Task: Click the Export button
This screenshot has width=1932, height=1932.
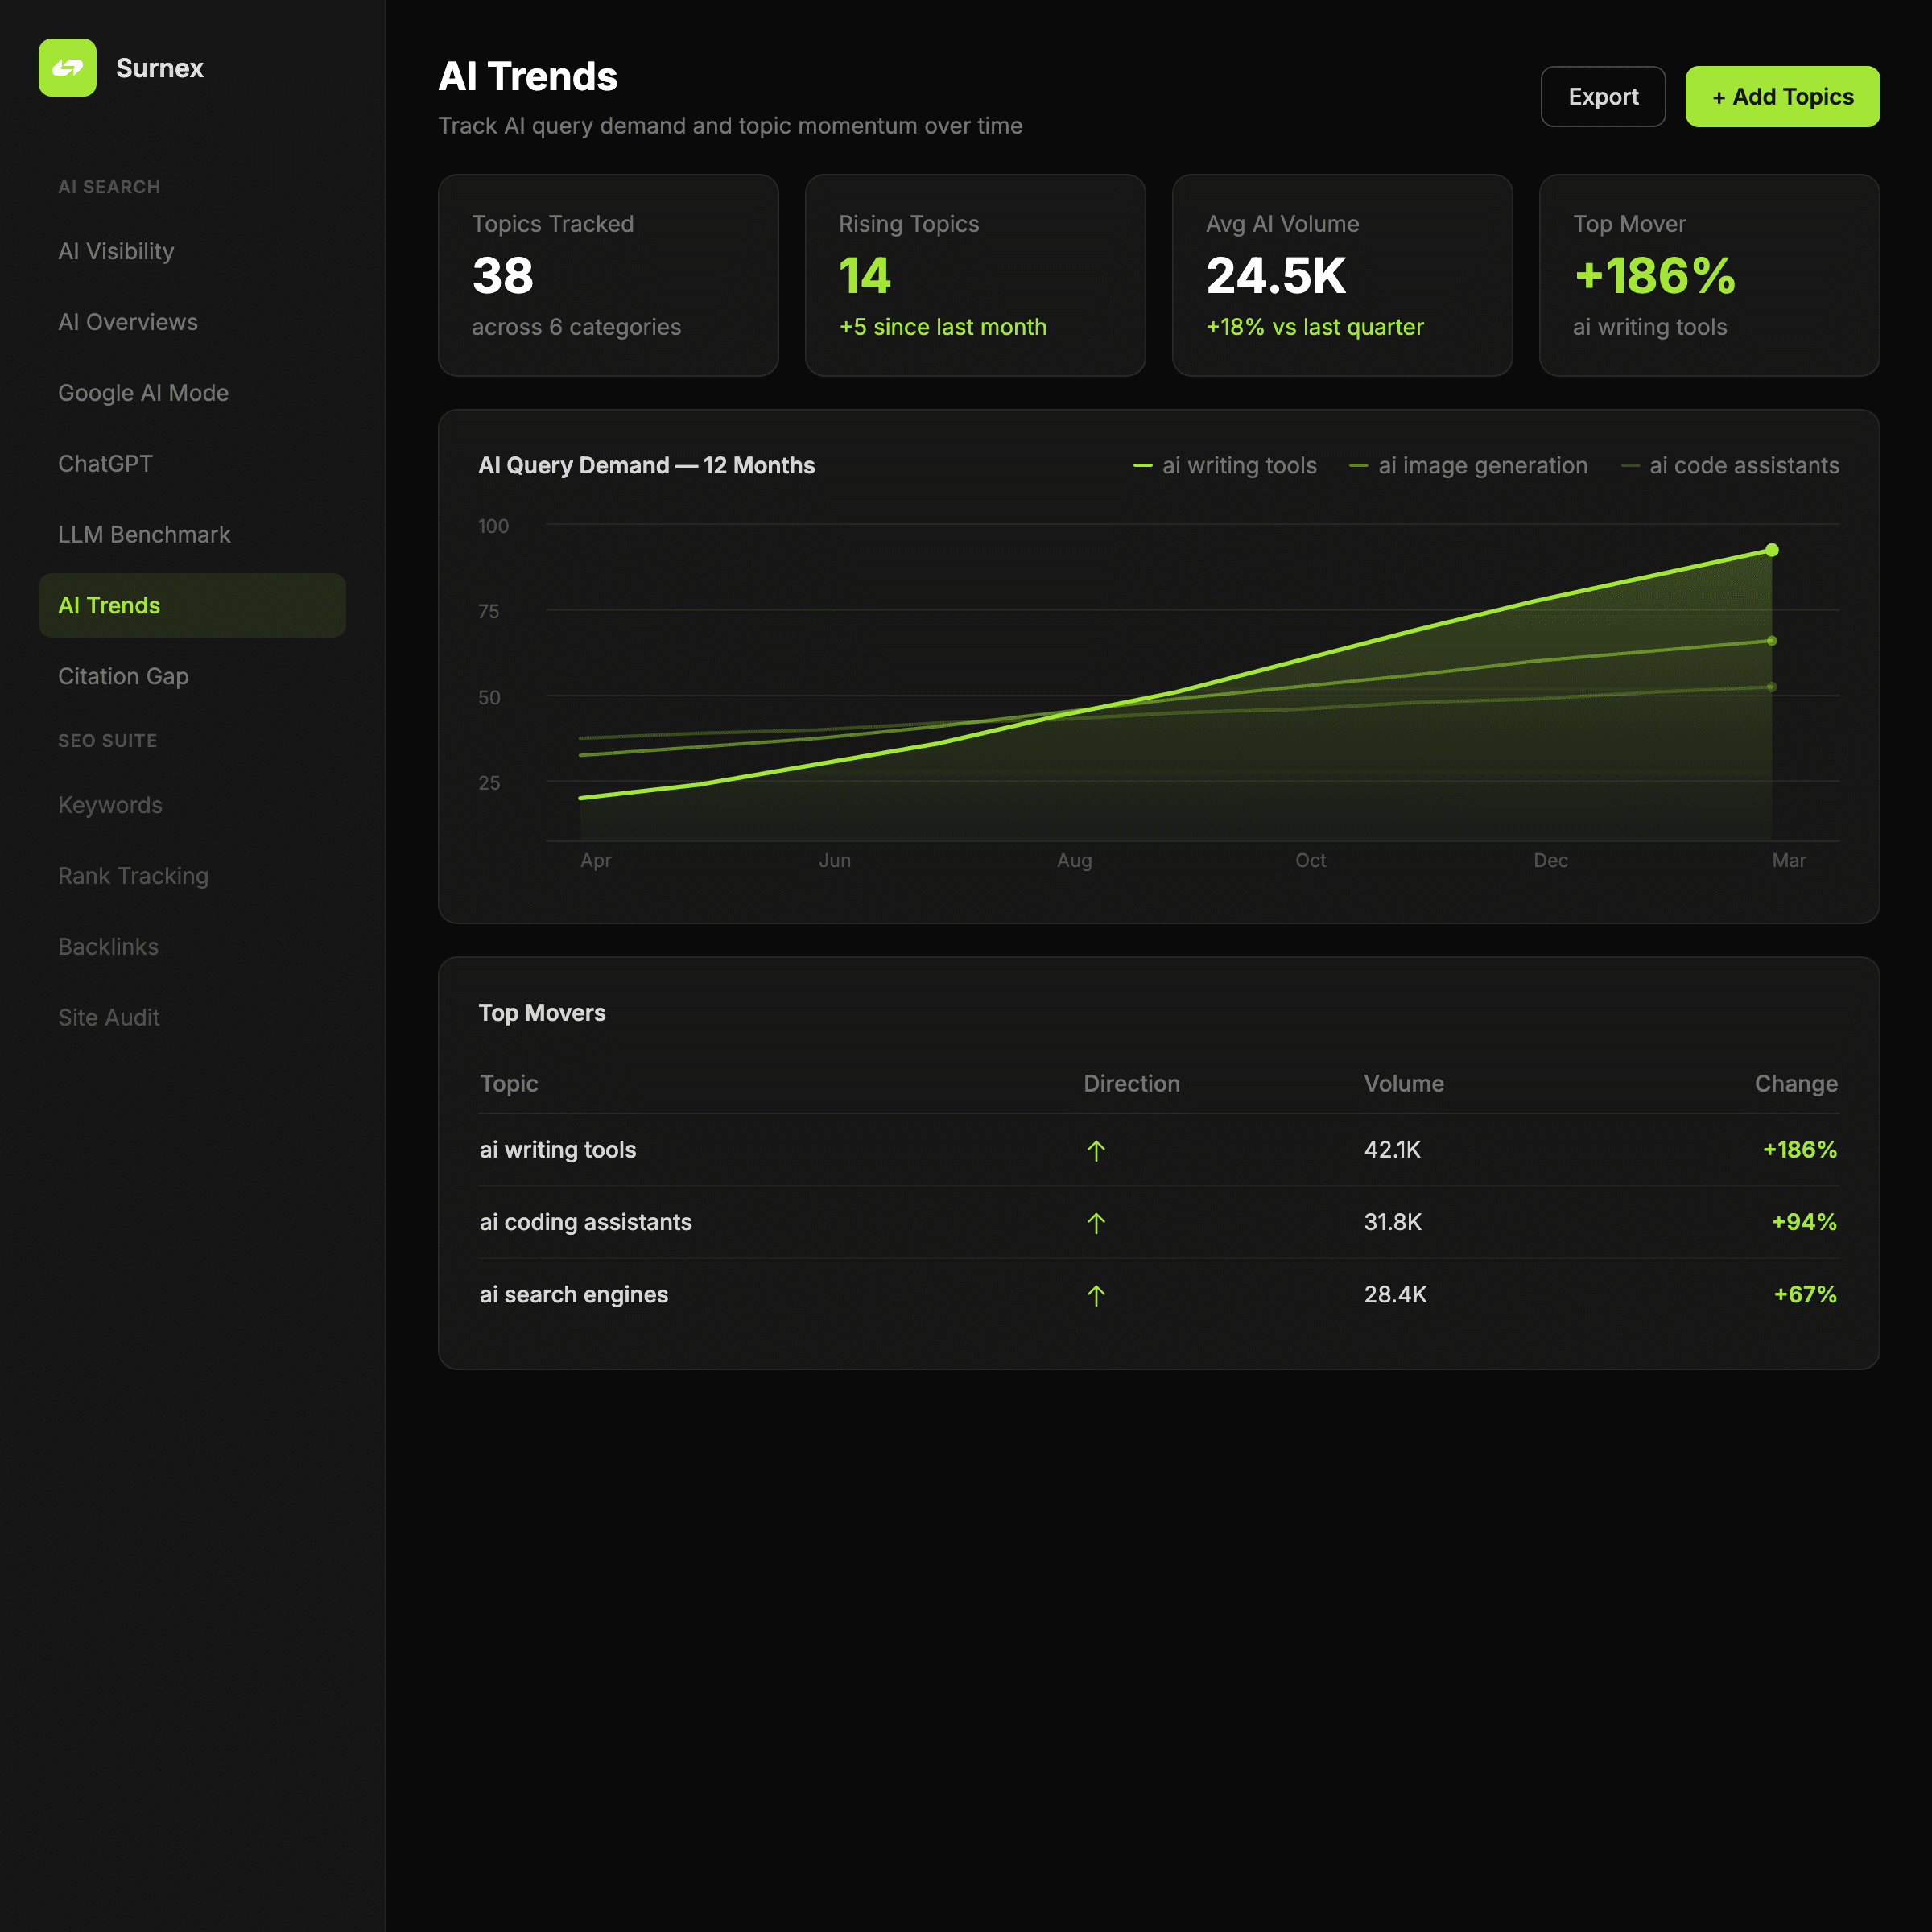Action: [x=1602, y=97]
